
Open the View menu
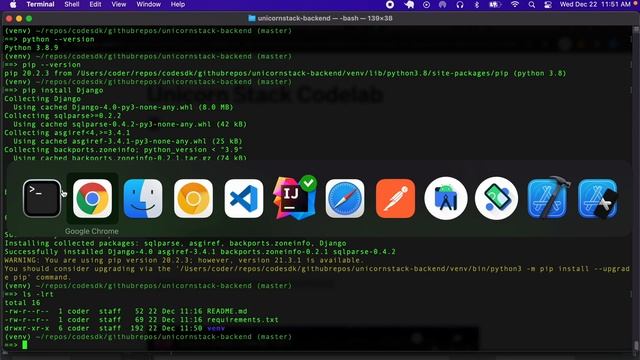click(x=119, y=4)
